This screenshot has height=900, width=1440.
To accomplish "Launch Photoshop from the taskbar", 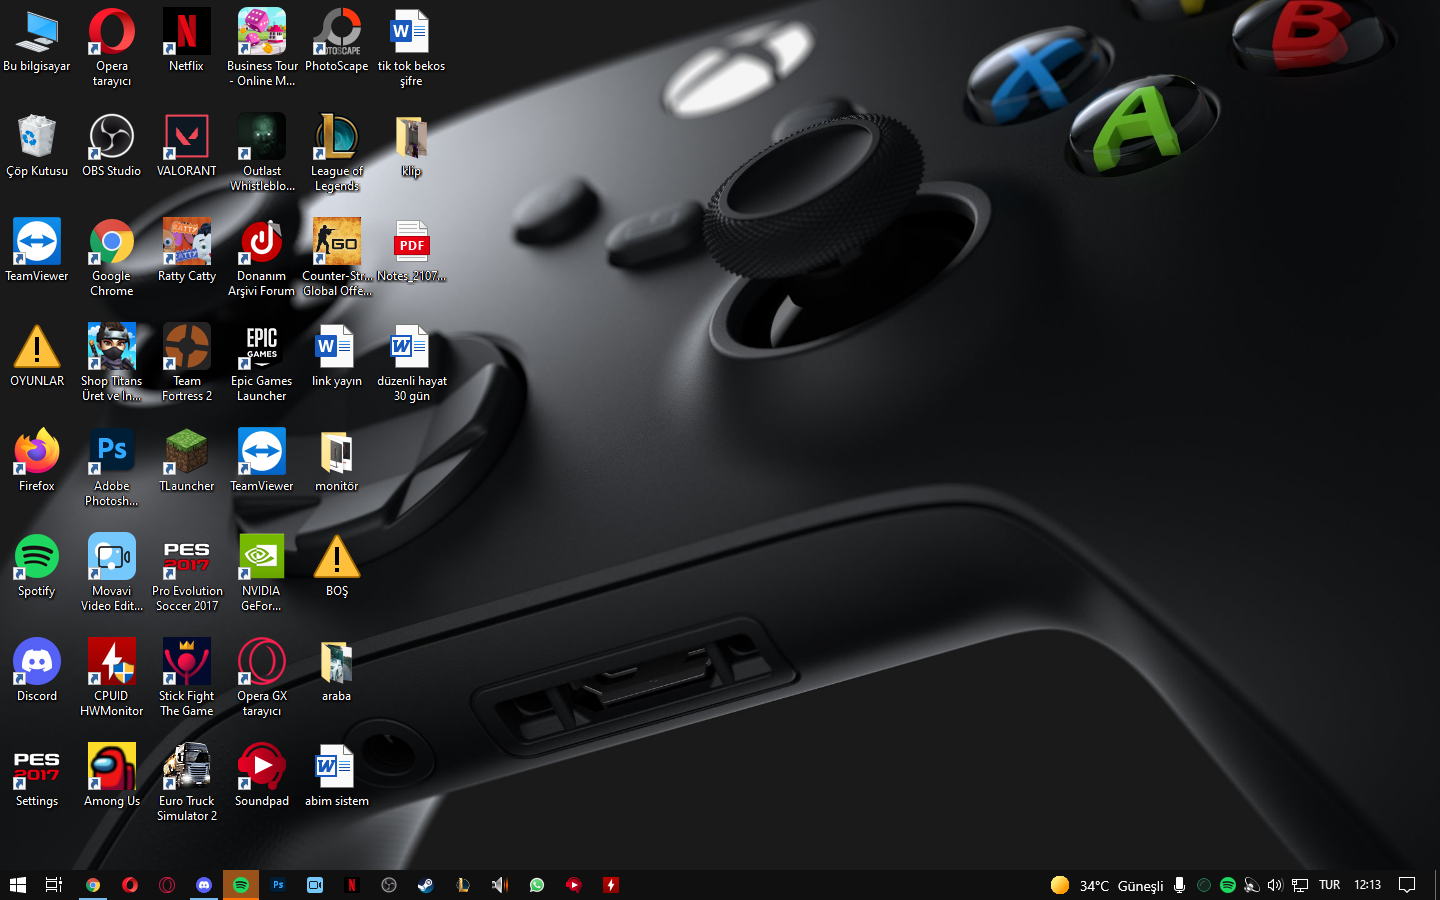I will [278, 885].
